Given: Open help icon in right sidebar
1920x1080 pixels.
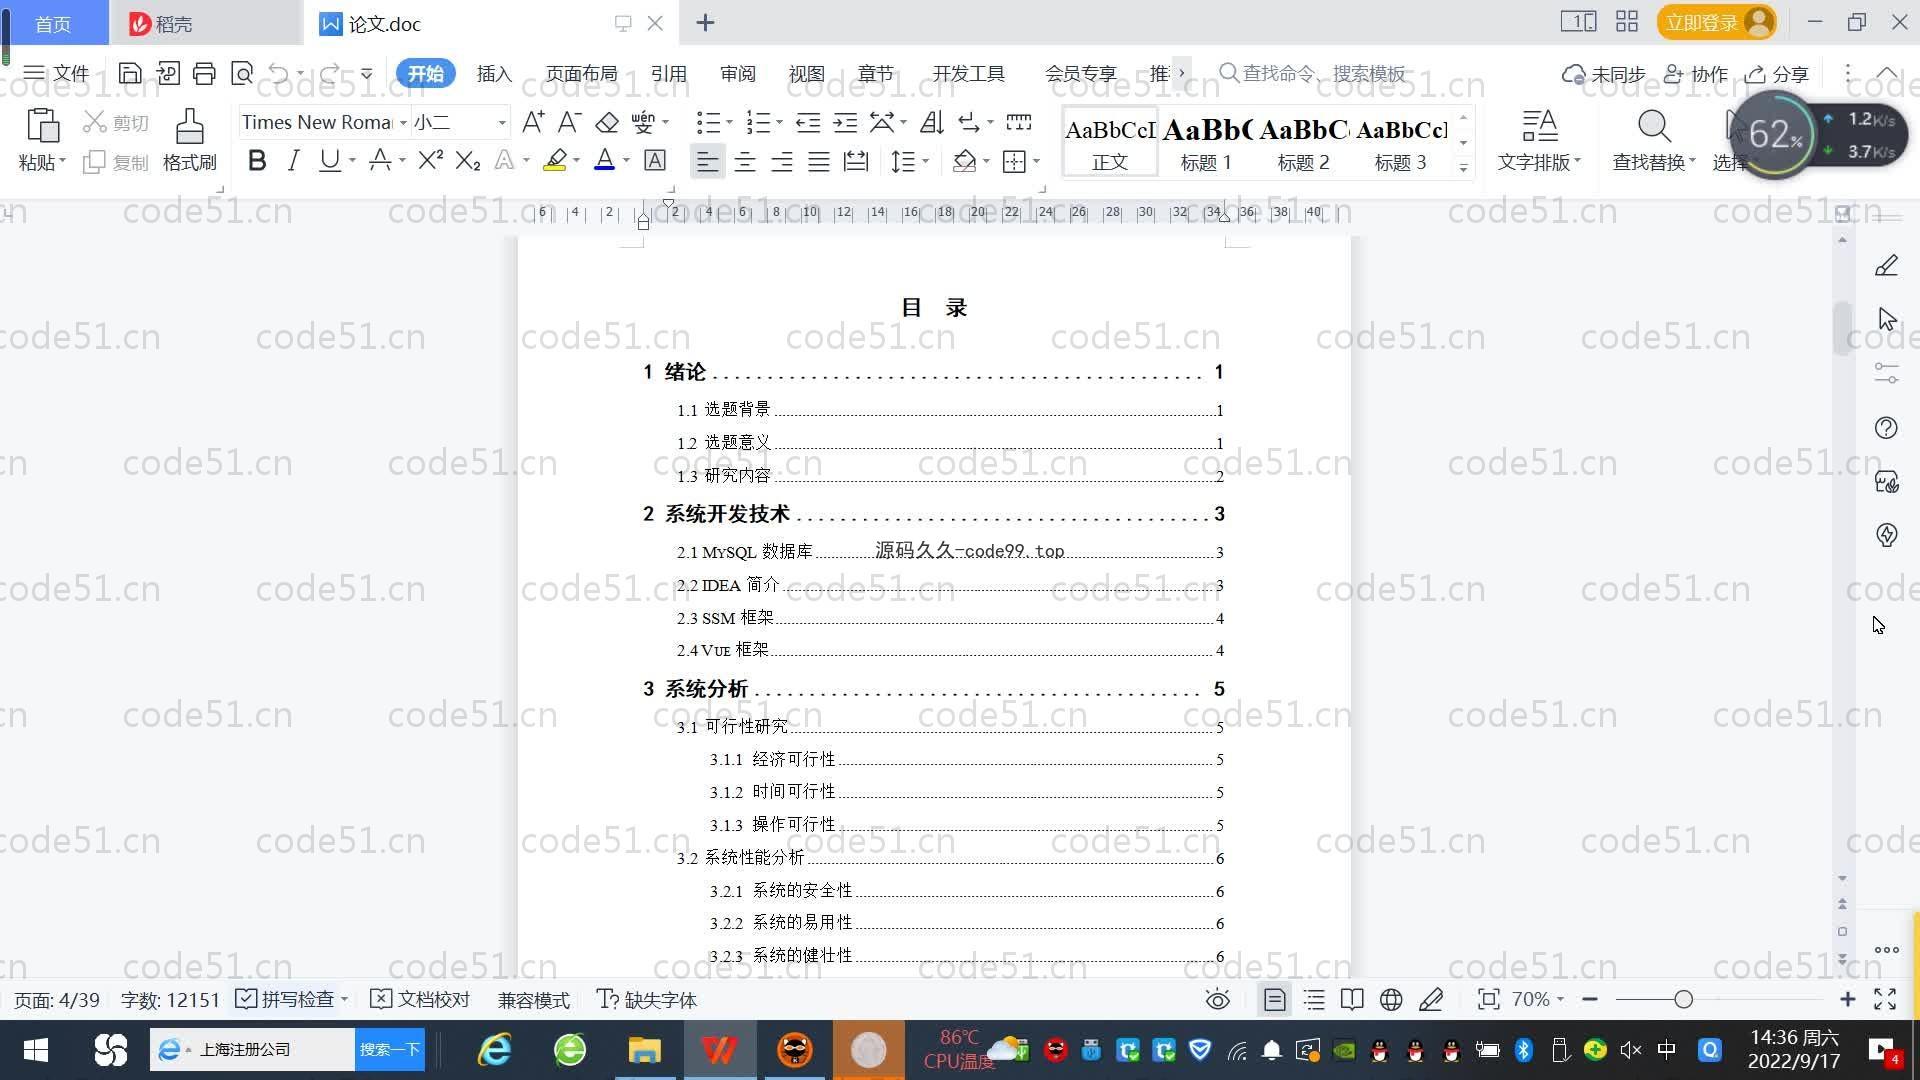Looking at the screenshot, I should pos(1886,428).
